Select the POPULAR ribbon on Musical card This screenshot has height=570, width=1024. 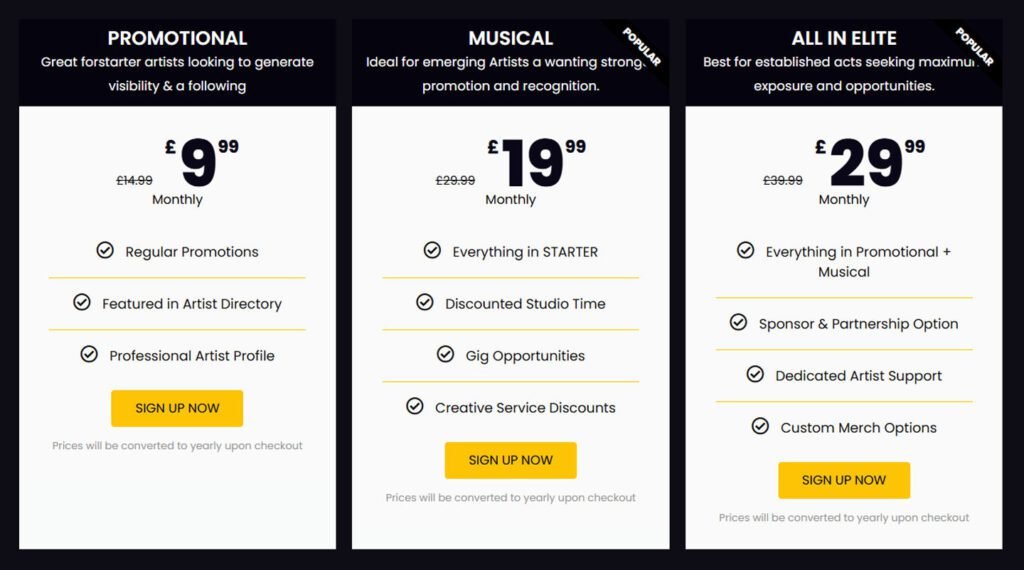[x=642, y=47]
